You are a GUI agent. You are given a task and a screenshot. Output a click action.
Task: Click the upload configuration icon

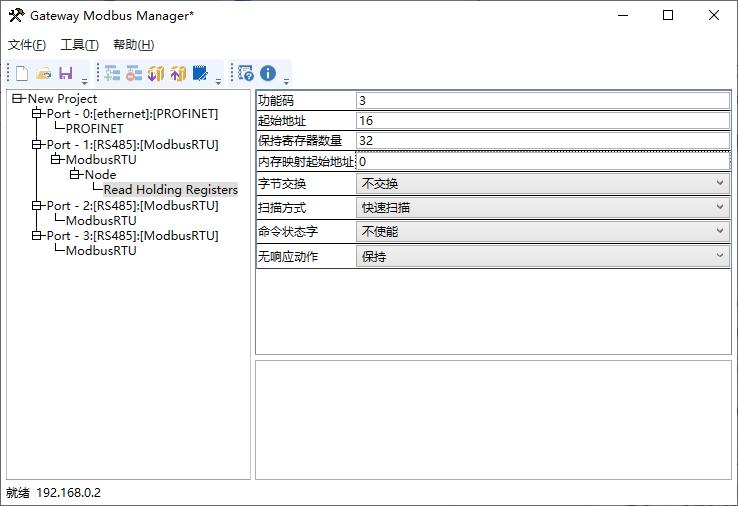pos(178,73)
